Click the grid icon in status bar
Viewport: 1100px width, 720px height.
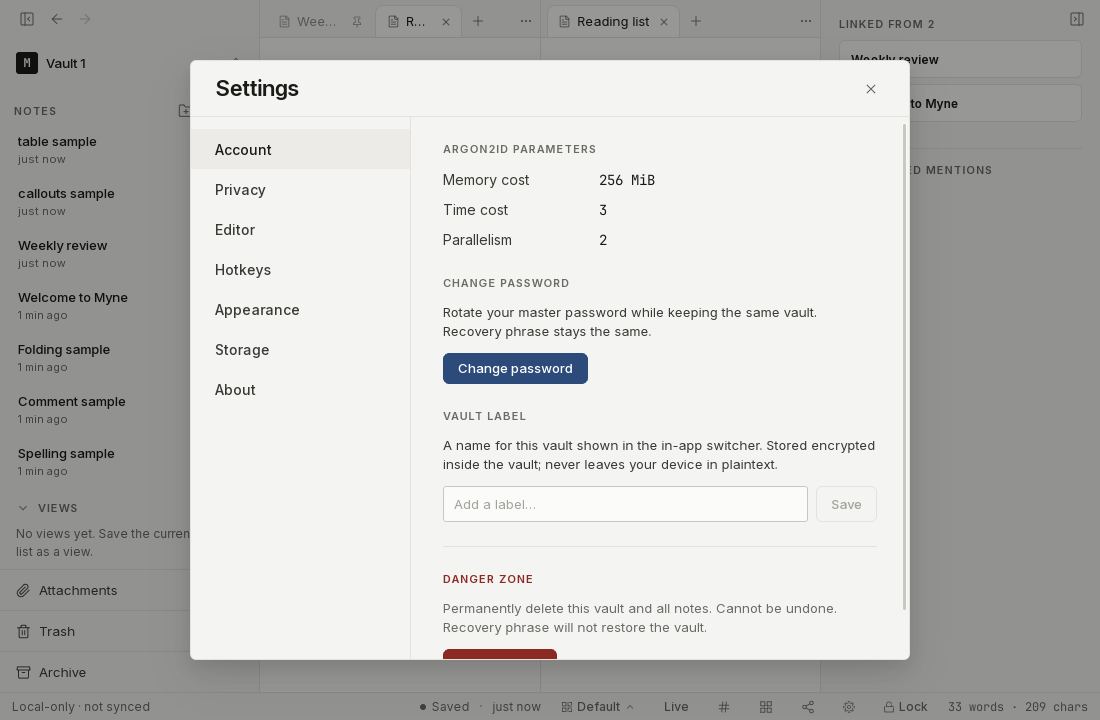pyautogui.click(x=766, y=707)
